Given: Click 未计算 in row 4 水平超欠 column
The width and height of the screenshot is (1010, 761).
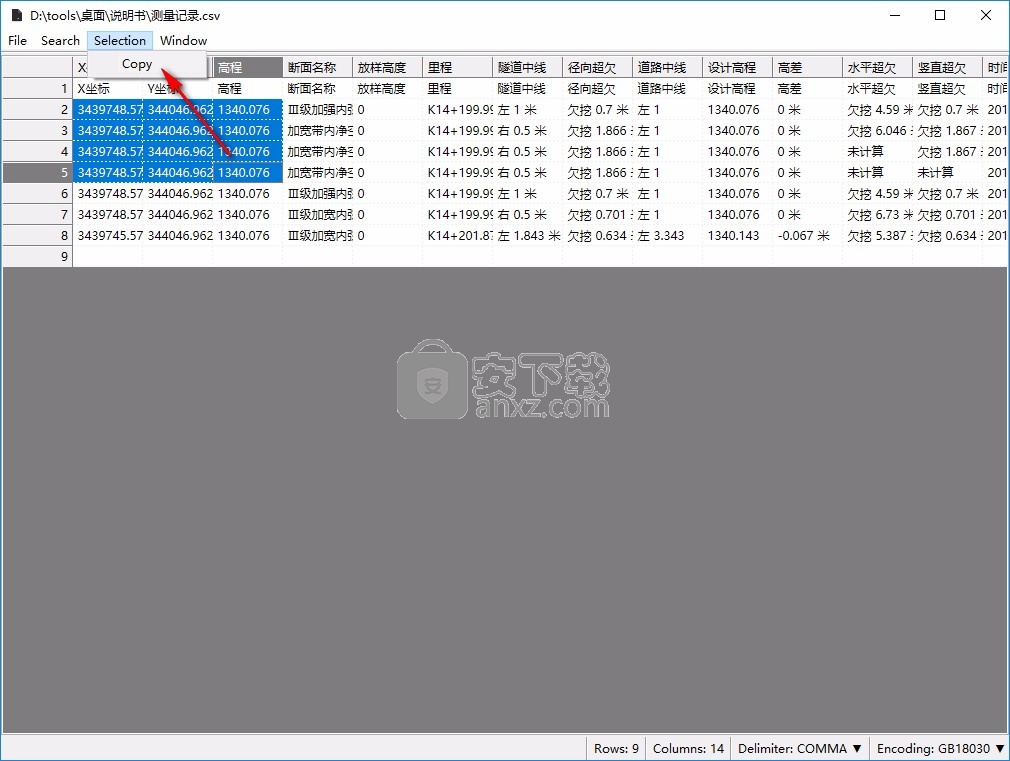Looking at the screenshot, I should 877,151.
